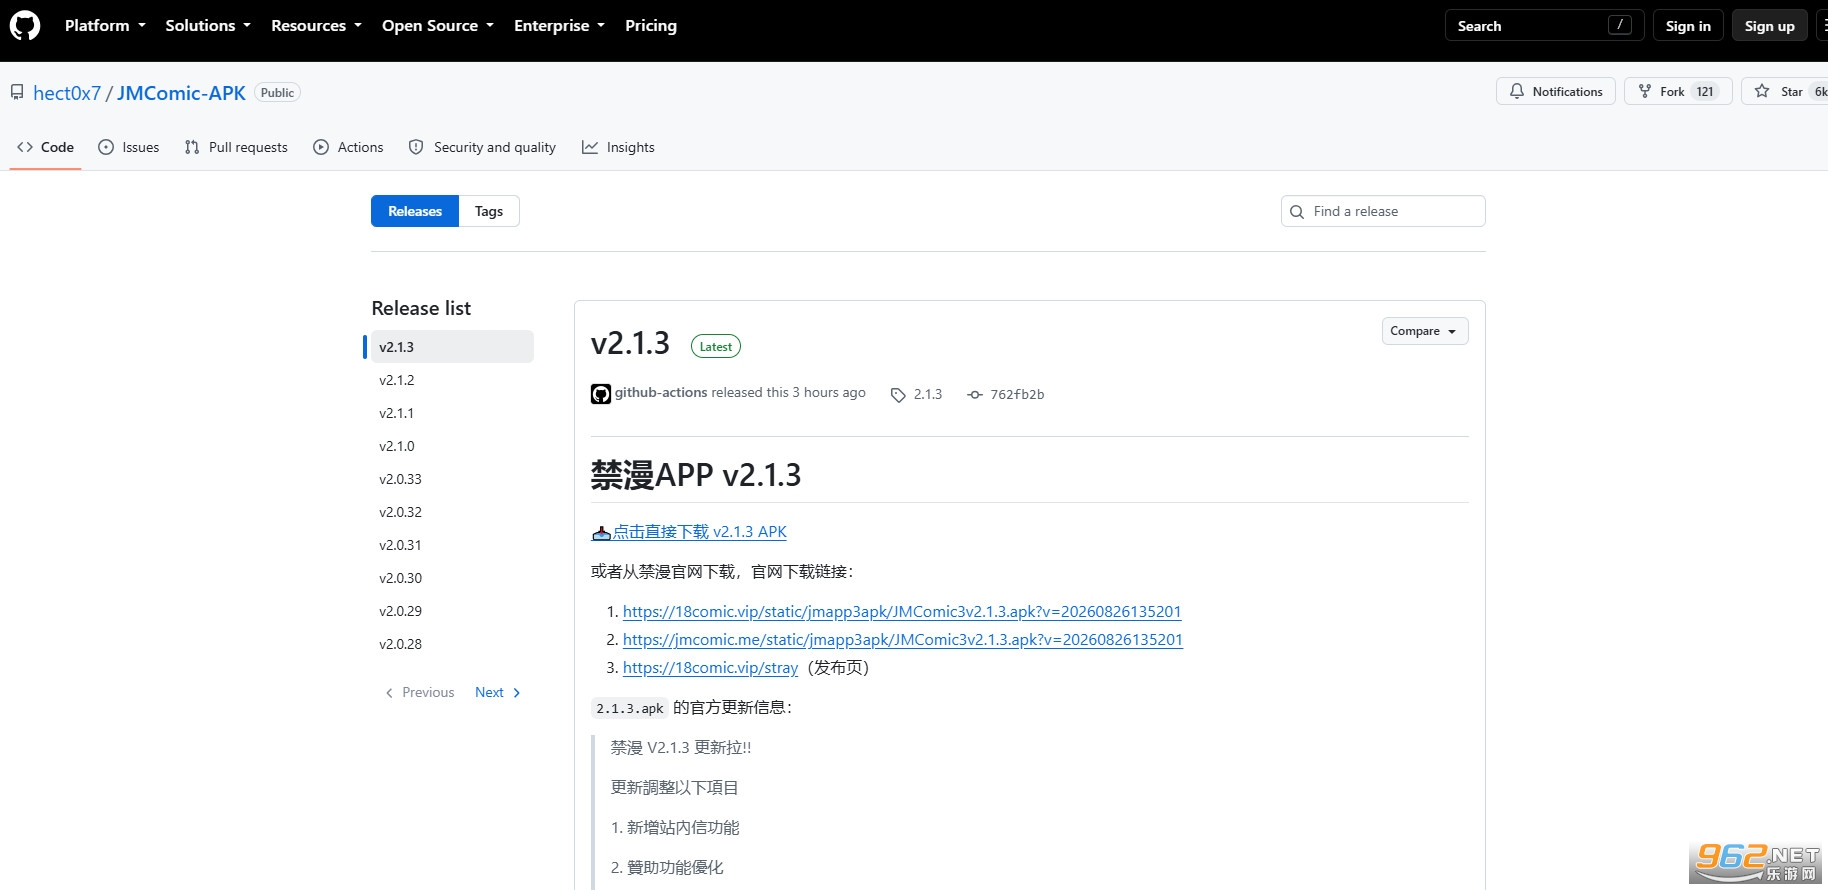Open the hect0x7 owner profile link
This screenshot has width=1828, height=890.
pos(67,93)
